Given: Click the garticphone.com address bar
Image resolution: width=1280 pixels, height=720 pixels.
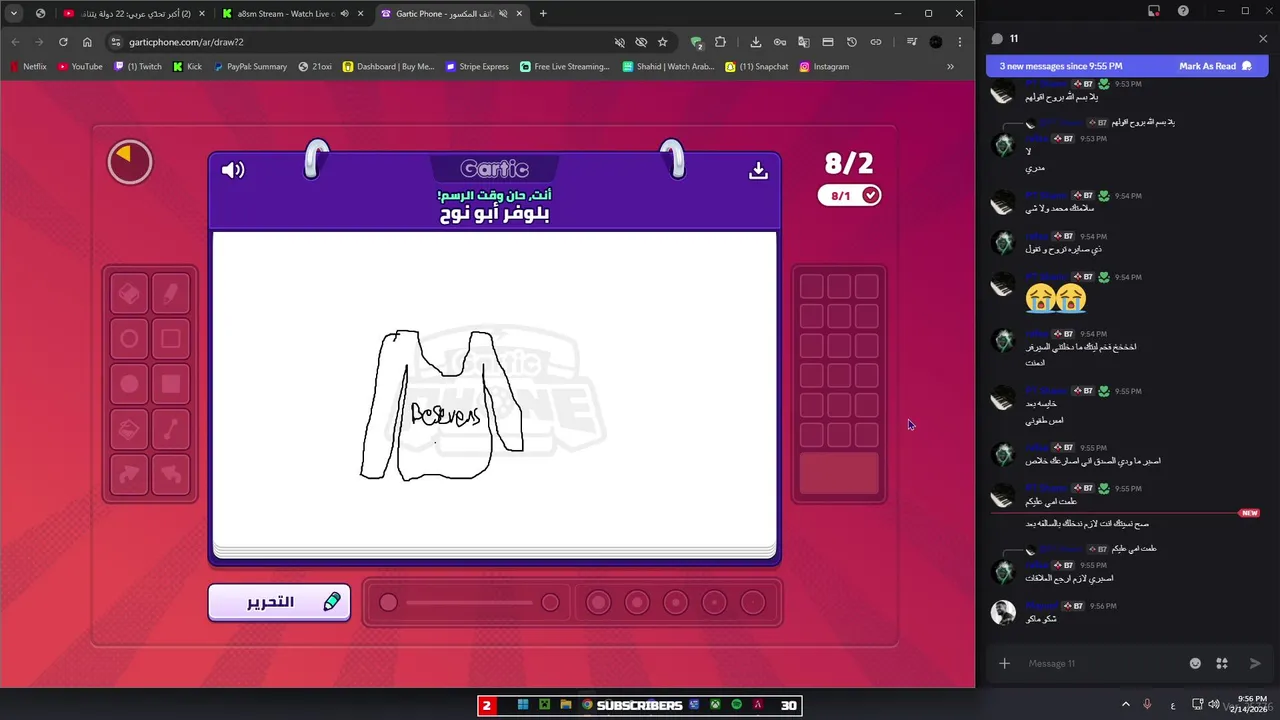Looking at the screenshot, I should [x=360, y=42].
